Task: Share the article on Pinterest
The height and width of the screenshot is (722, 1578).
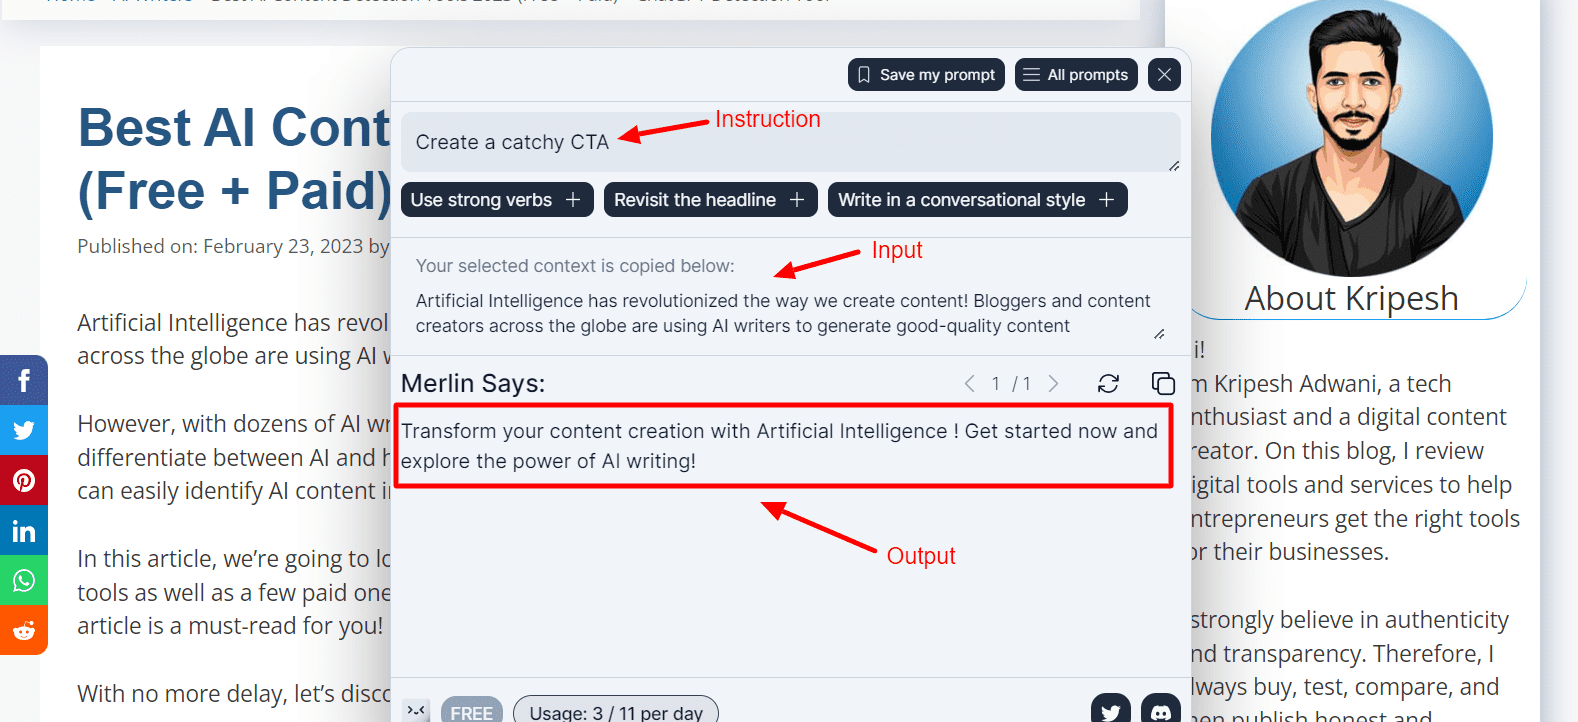Action: [x=24, y=481]
